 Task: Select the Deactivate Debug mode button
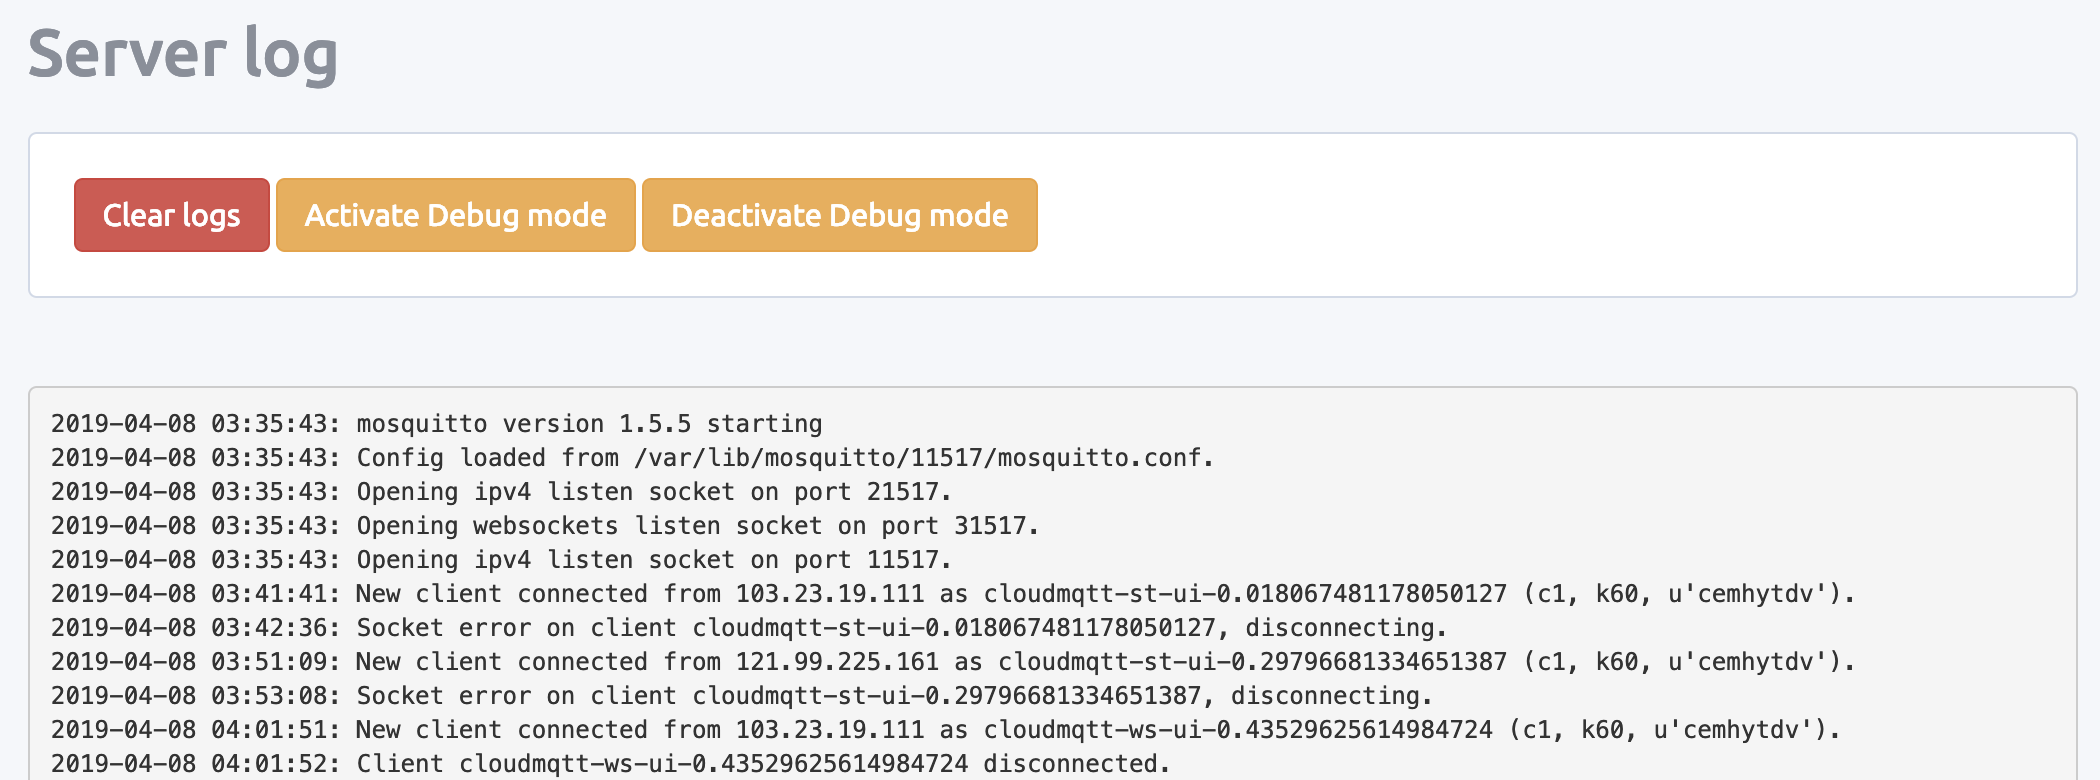tap(840, 215)
